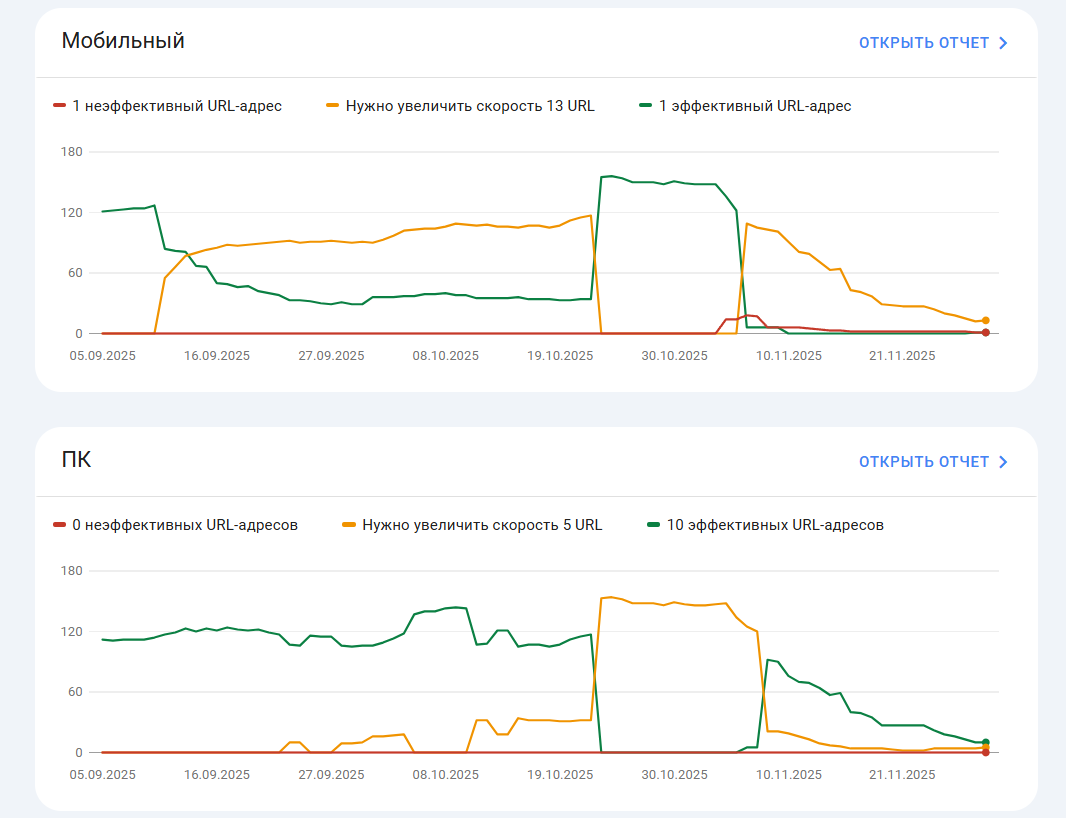Click red endpoint dot on ПК chart
The height and width of the screenshot is (818, 1066).
tap(986, 752)
